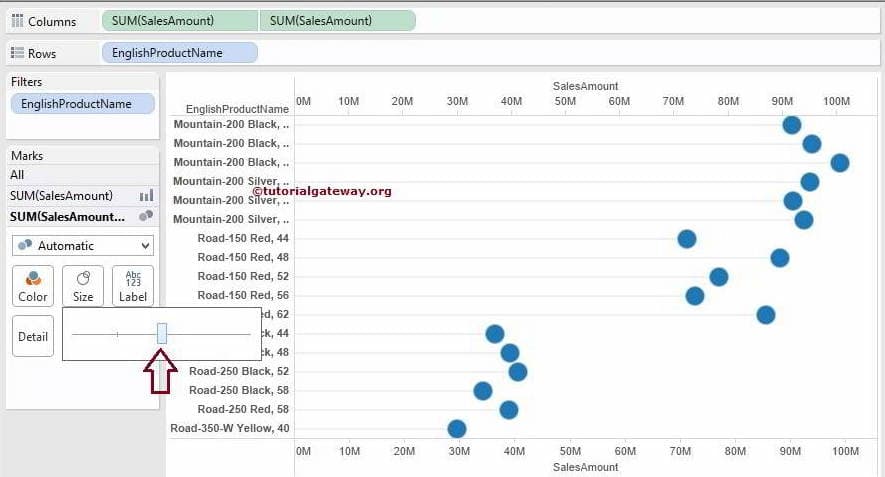Viewport: 885px width, 477px height.
Task: Click the Road-150 Red, 52 row label
Action: 243,276
